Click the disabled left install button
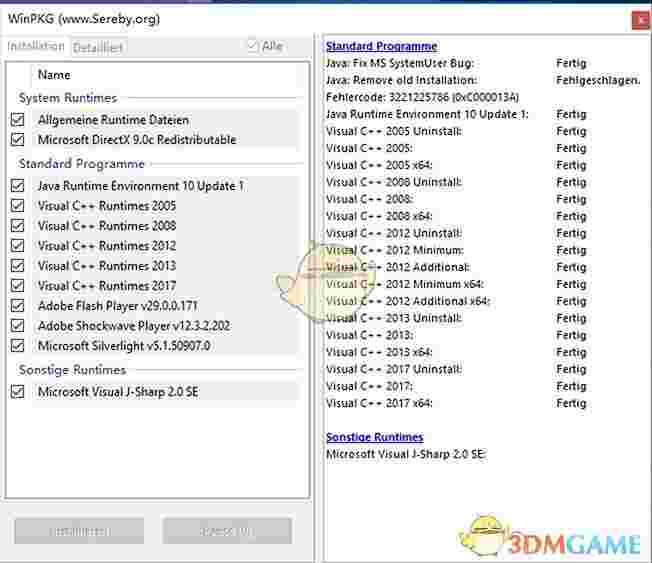Image resolution: width=652 pixels, height=563 pixels. coord(79,531)
